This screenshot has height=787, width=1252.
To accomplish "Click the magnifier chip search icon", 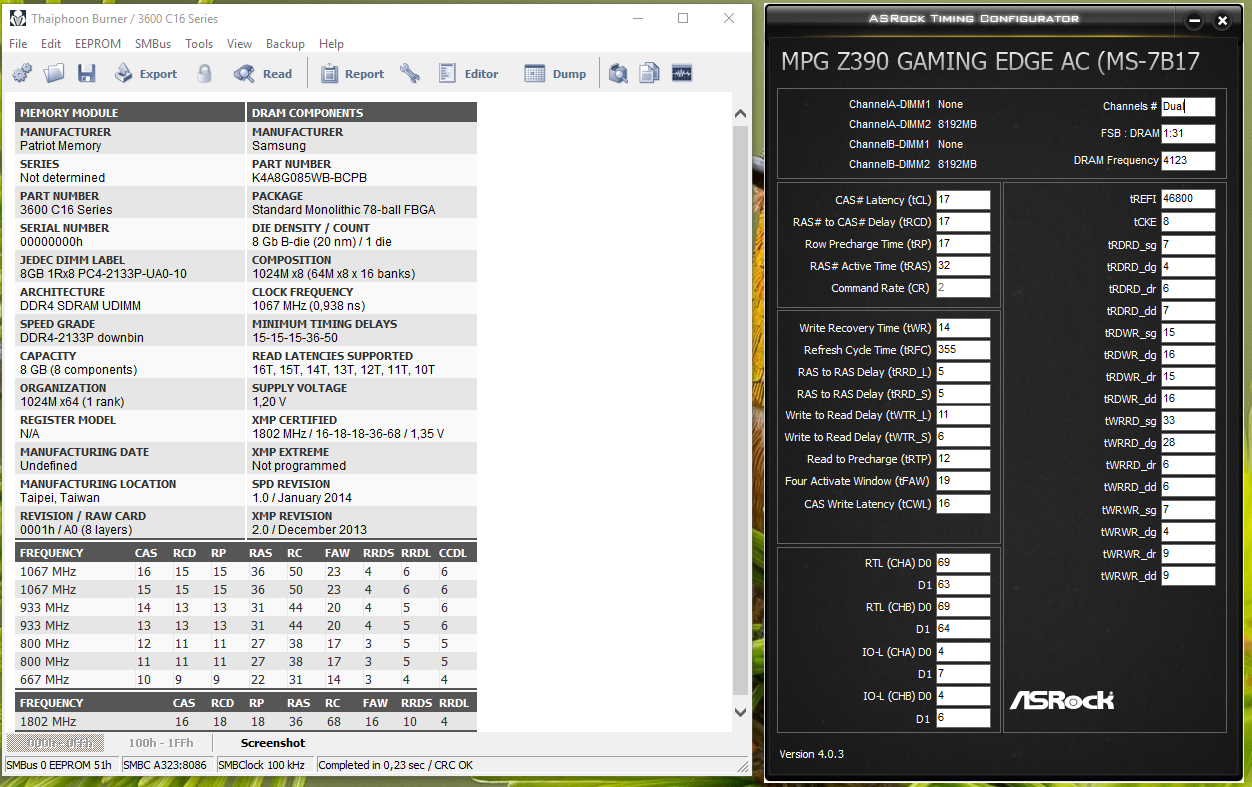I will coord(619,73).
